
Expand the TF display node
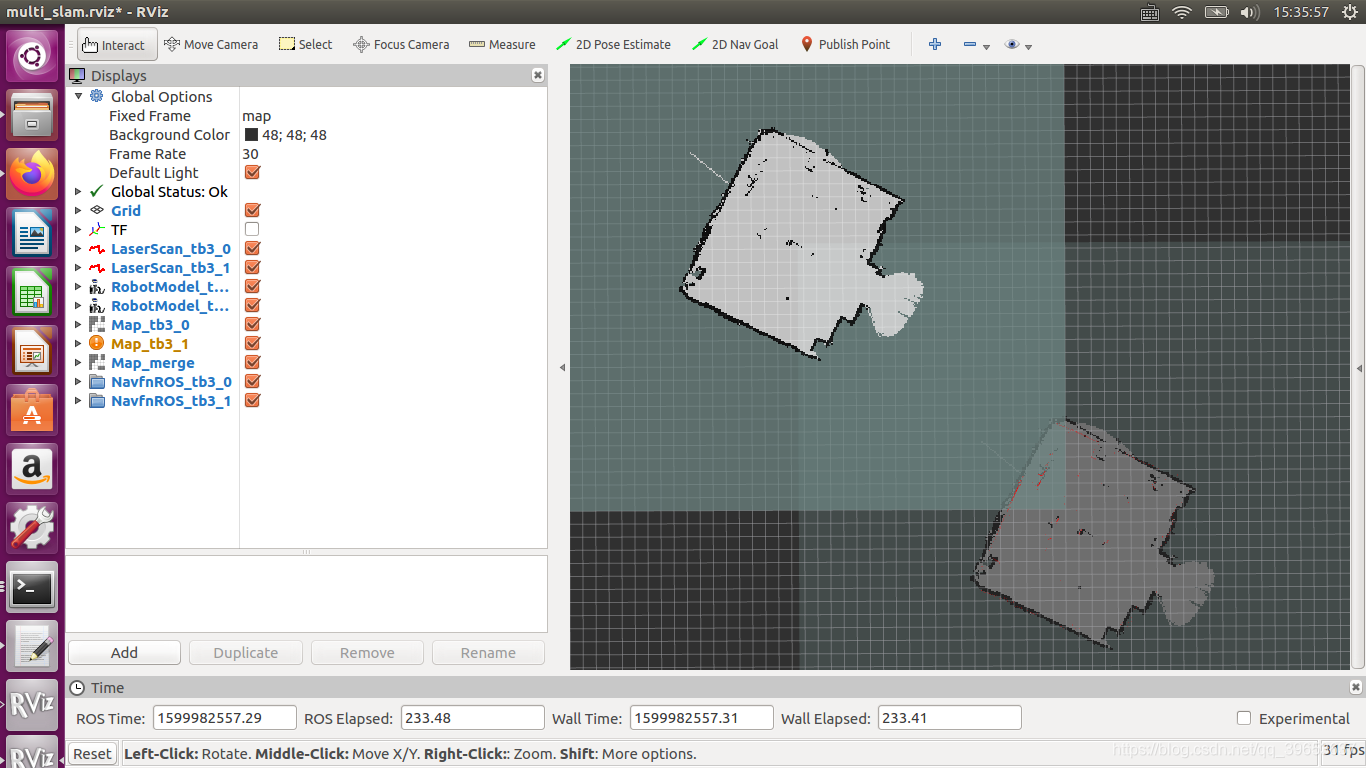[79, 229]
